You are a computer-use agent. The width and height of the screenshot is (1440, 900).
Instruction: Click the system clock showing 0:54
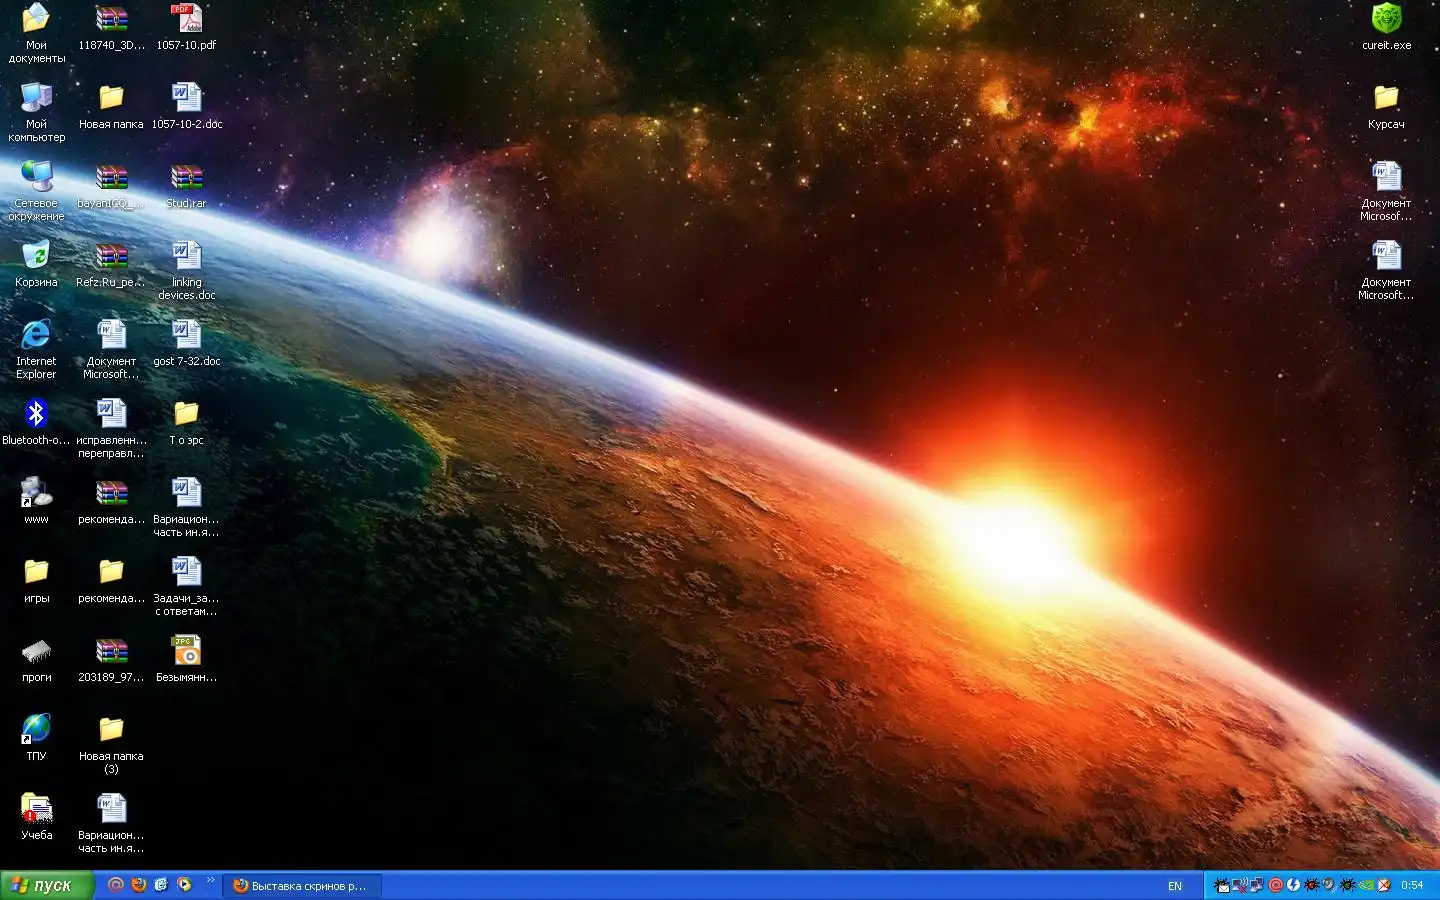pyautogui.click(x=1412, y=885)
